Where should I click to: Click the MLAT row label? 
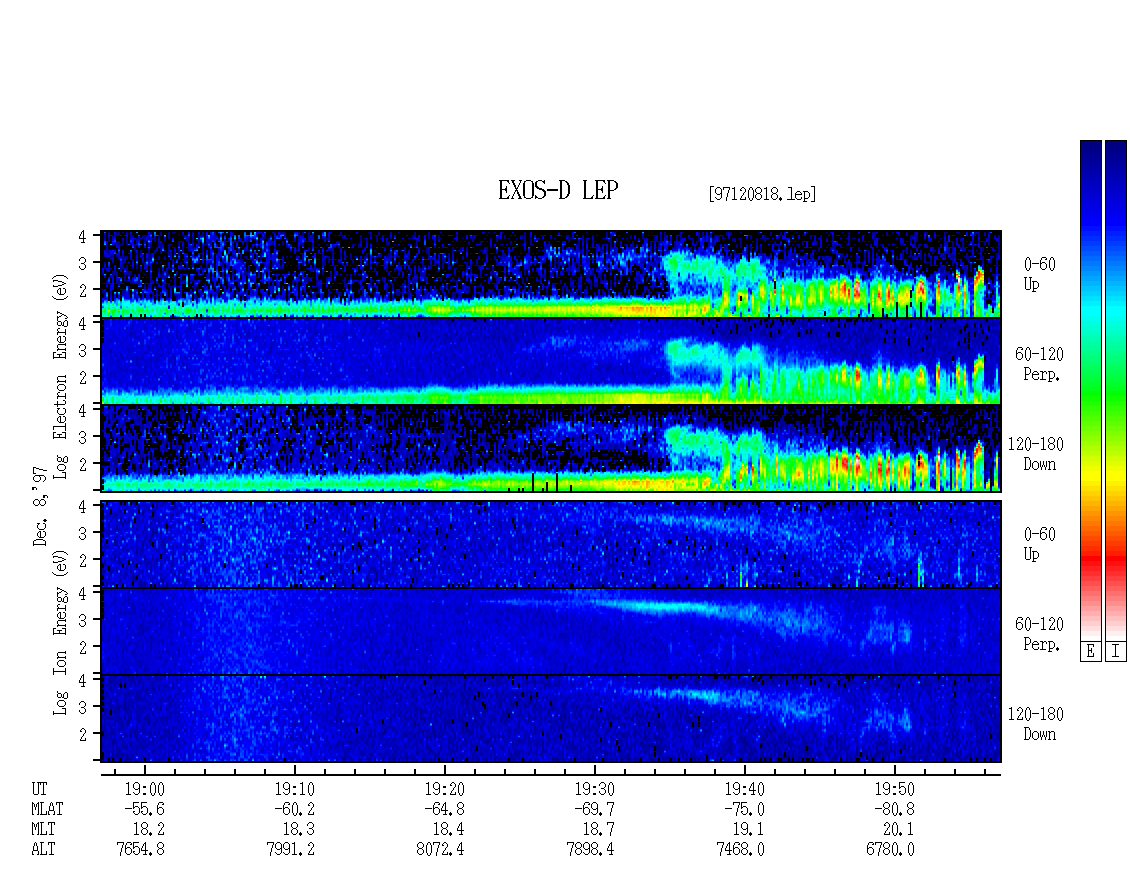tap(48, 809)
